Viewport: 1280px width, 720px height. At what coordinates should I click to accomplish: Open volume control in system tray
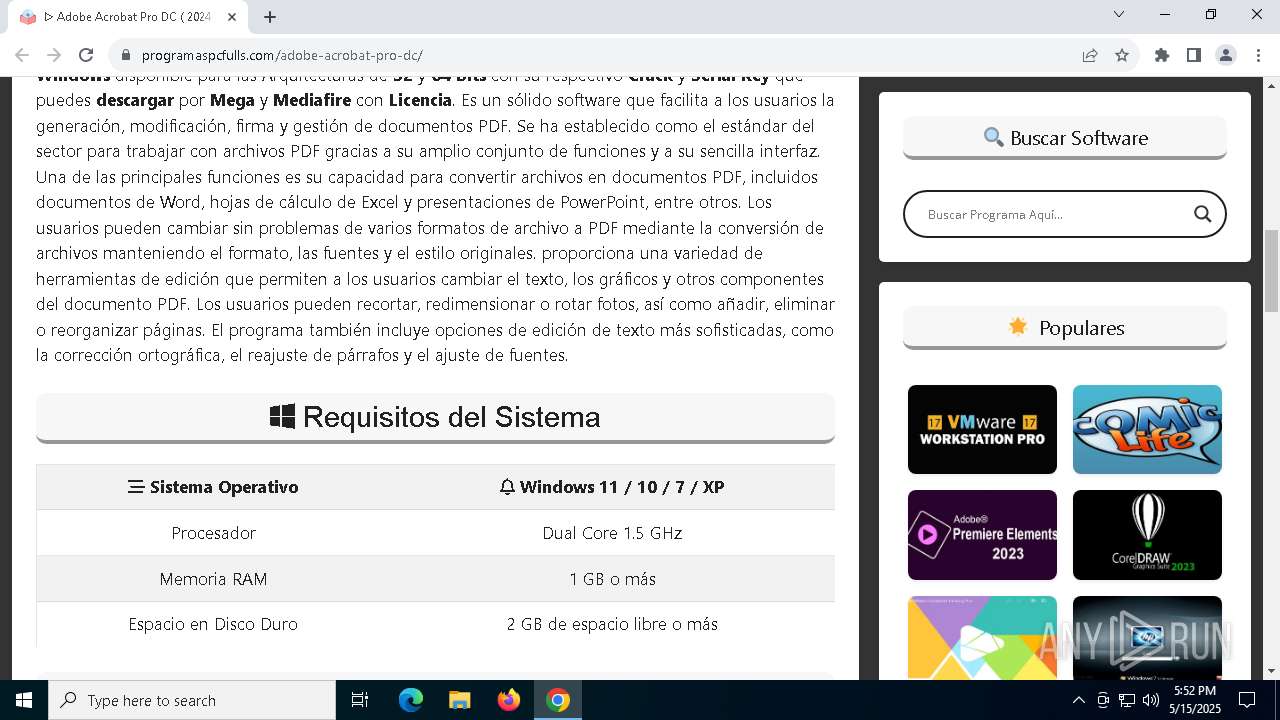pos(1150,700)
